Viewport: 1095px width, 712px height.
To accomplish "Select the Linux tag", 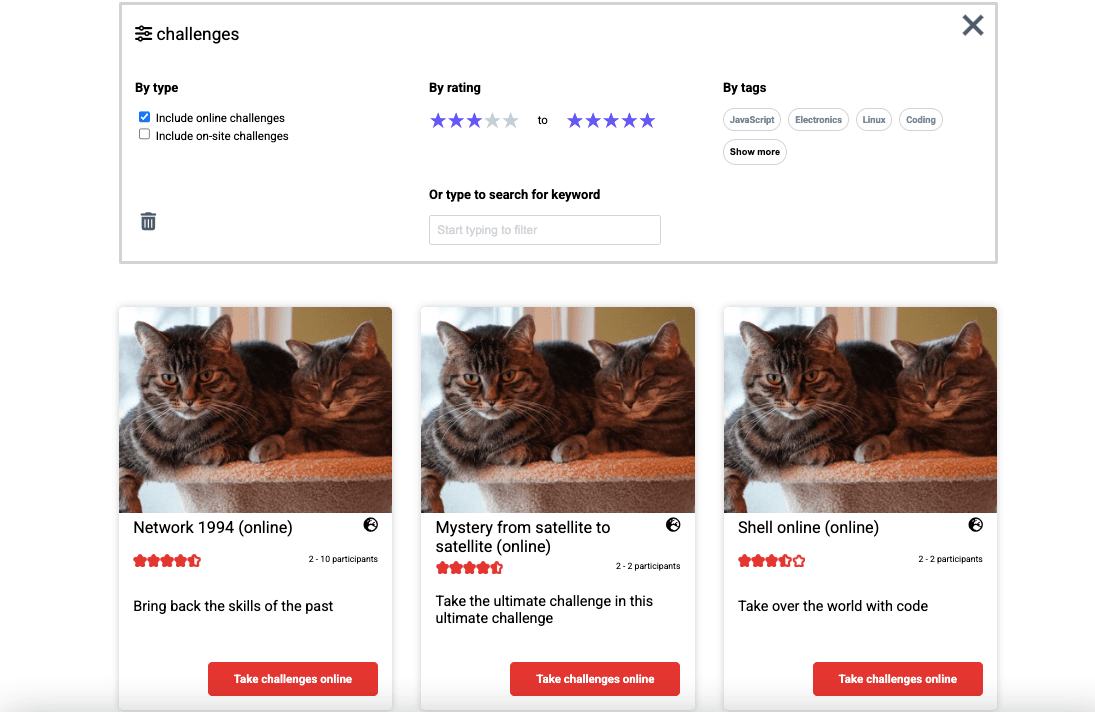I will click(874, 119).
